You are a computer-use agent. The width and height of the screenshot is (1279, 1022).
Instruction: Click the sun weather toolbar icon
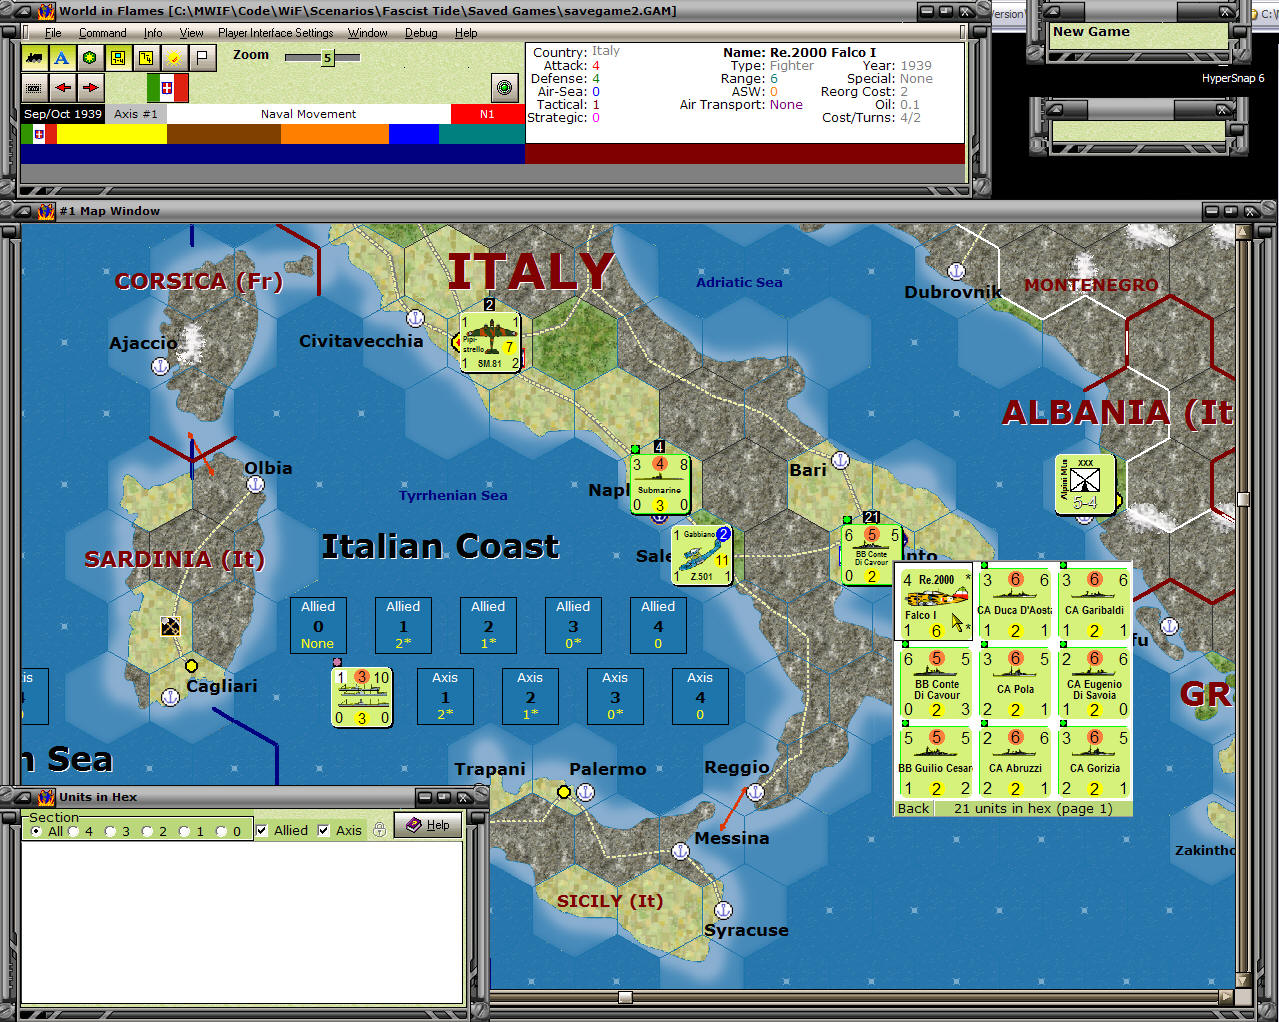click(x=174, y=58)
